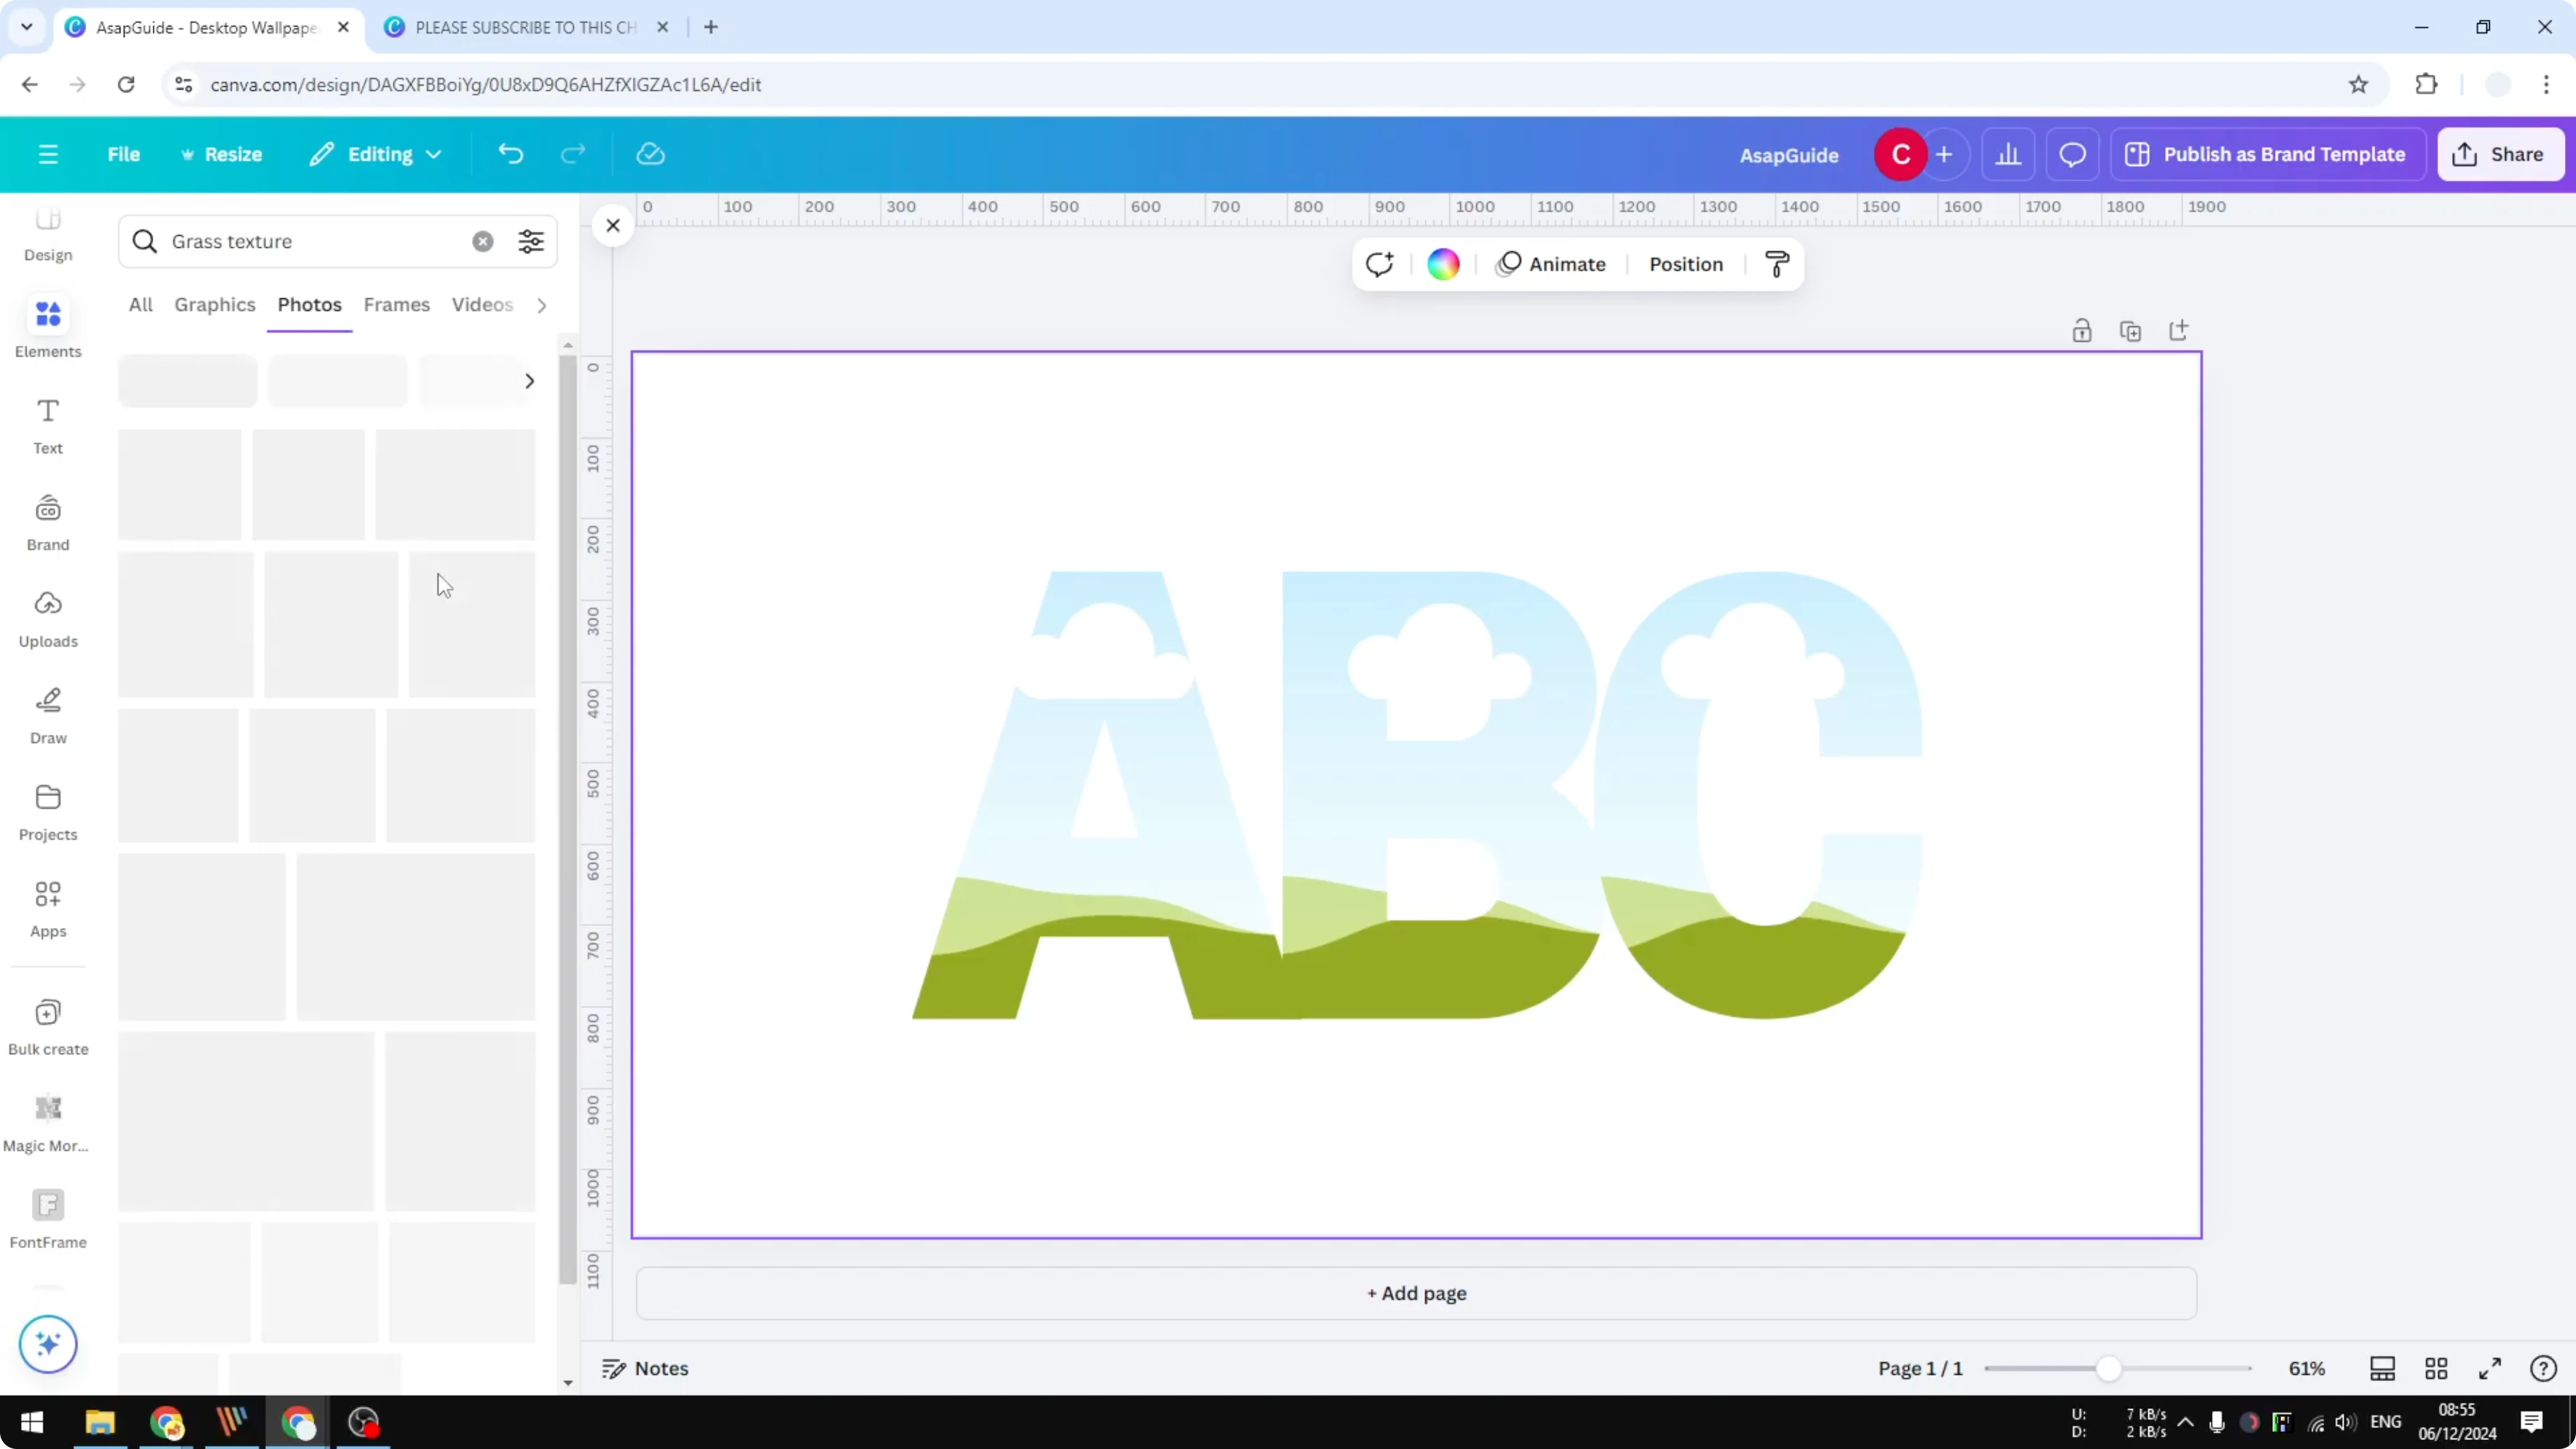Viewport: 2576px width, 1449px height.
Task: Clear the Grass texture search field
Action: click(483, 241)
